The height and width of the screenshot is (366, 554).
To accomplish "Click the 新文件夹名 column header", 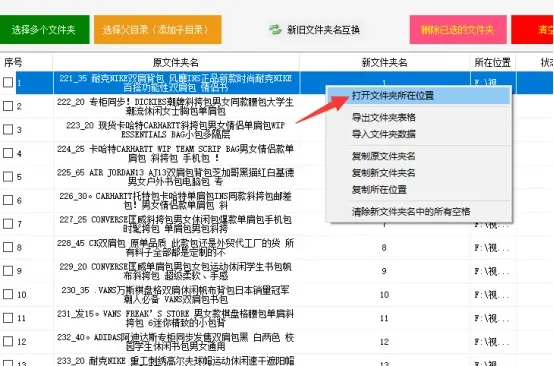I will [x=384, y=63].
